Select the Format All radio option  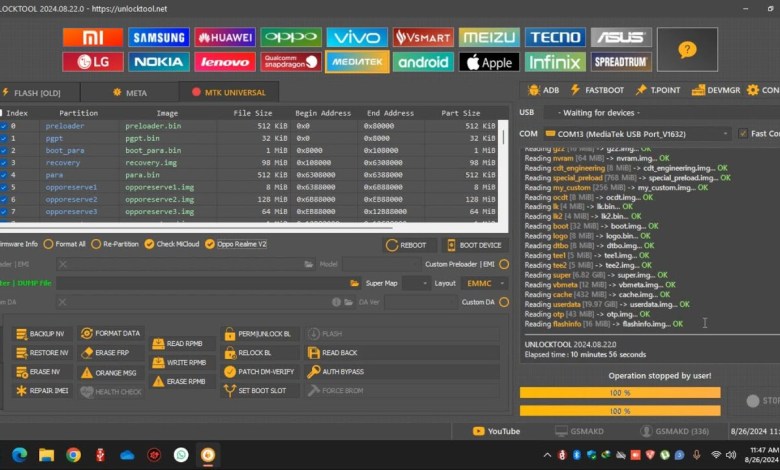click(65, 244)
